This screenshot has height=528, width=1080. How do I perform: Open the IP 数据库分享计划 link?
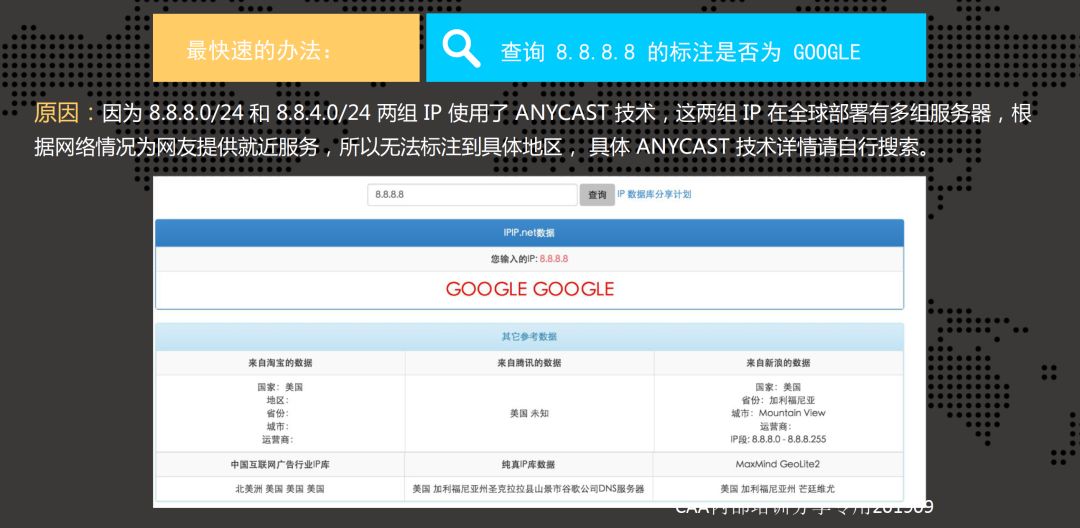point(654,194)
